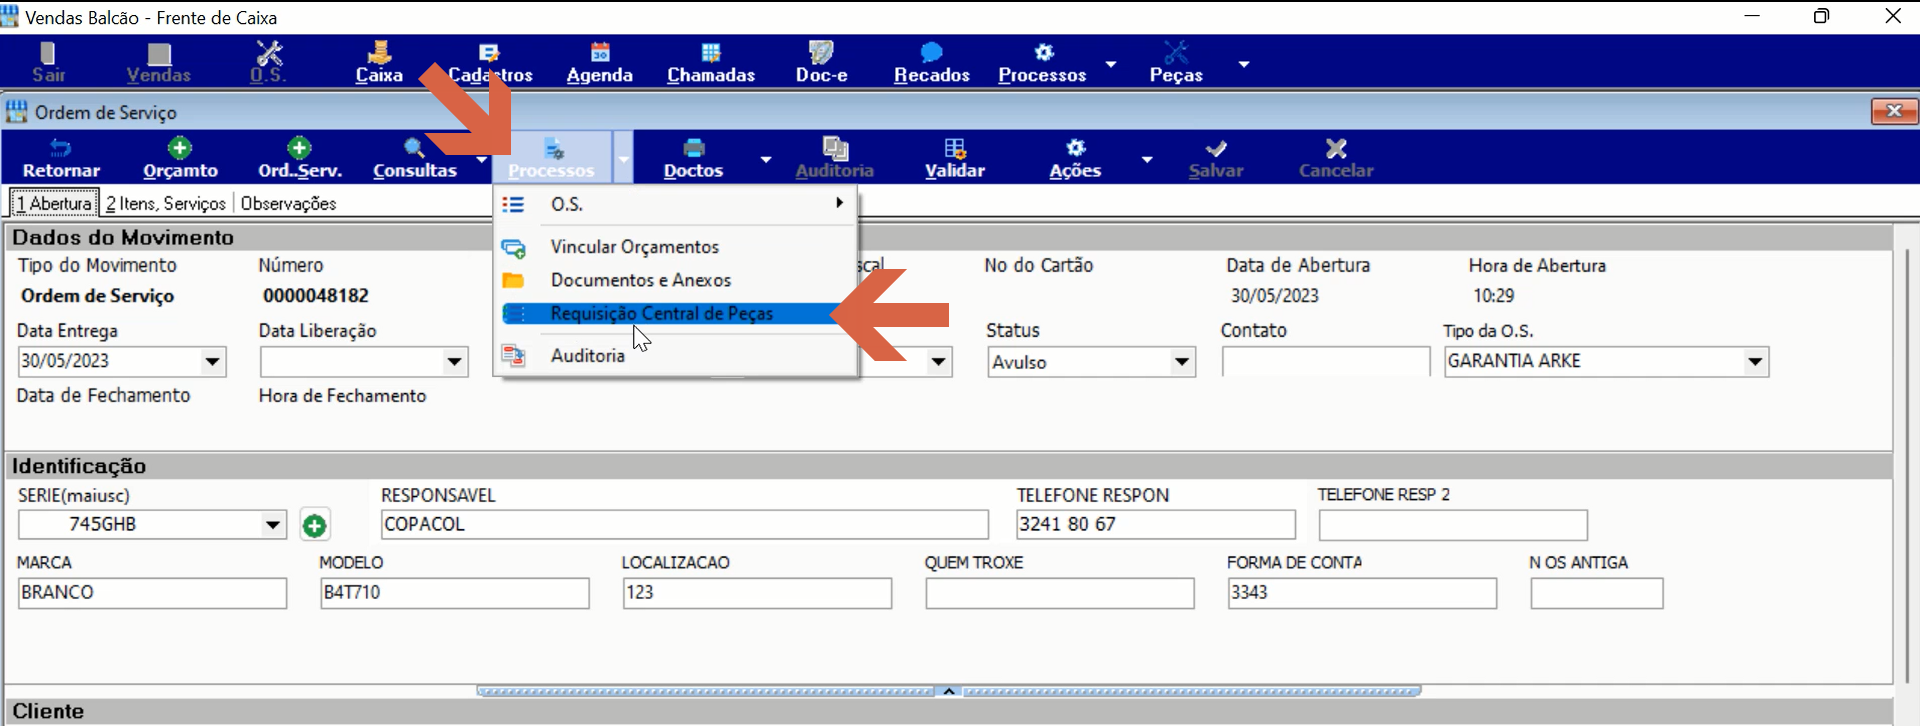Close the Ordem de Serviço panel
The width and height of the screenshot is (1920, 726).
(1894, 111)
